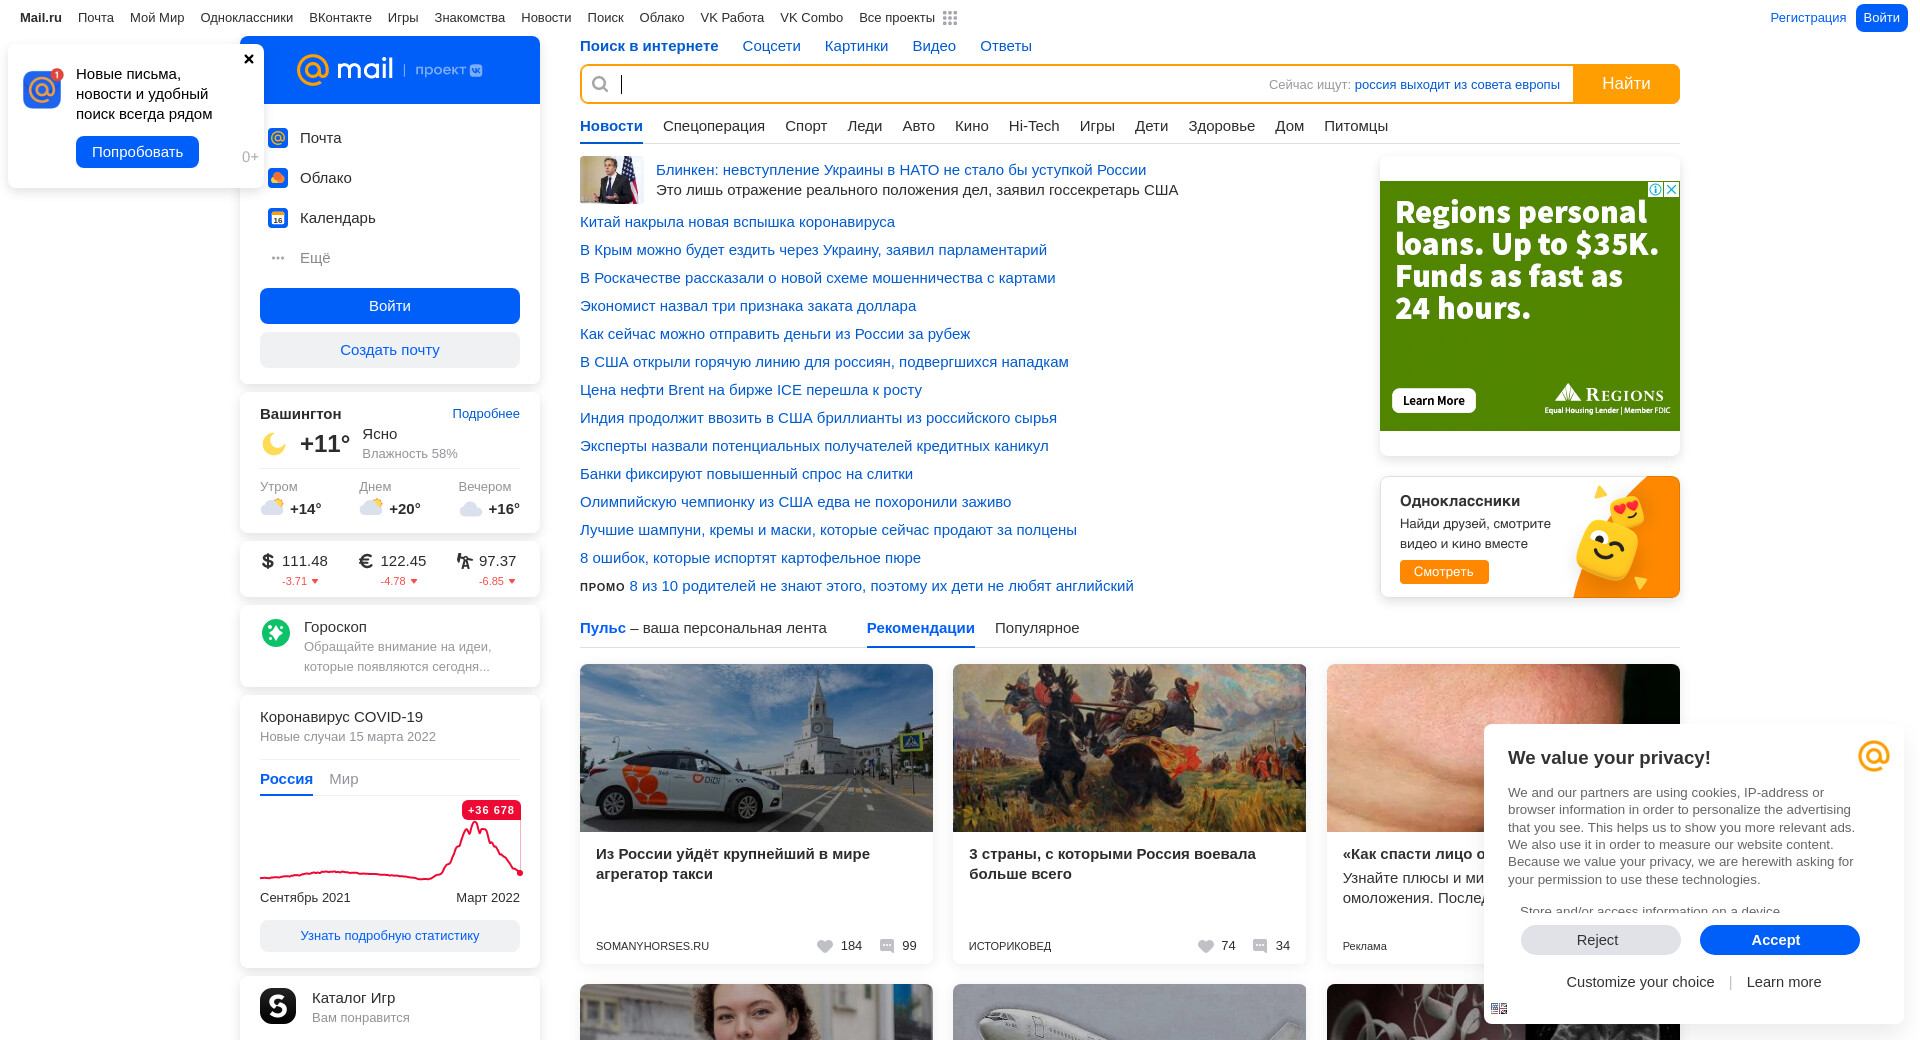1920x1040 pixels.
Task: Open the Облако cloud icon
Action: (278, 178)
